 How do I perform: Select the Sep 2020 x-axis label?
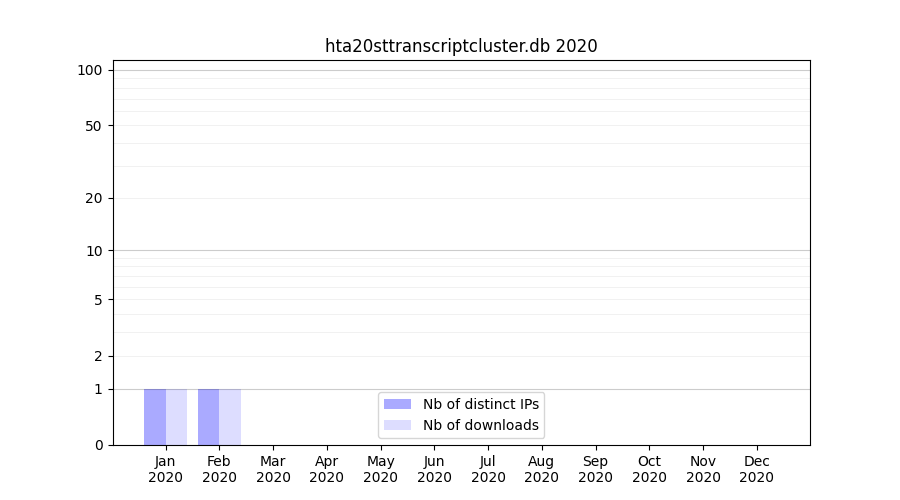point(595,469)
